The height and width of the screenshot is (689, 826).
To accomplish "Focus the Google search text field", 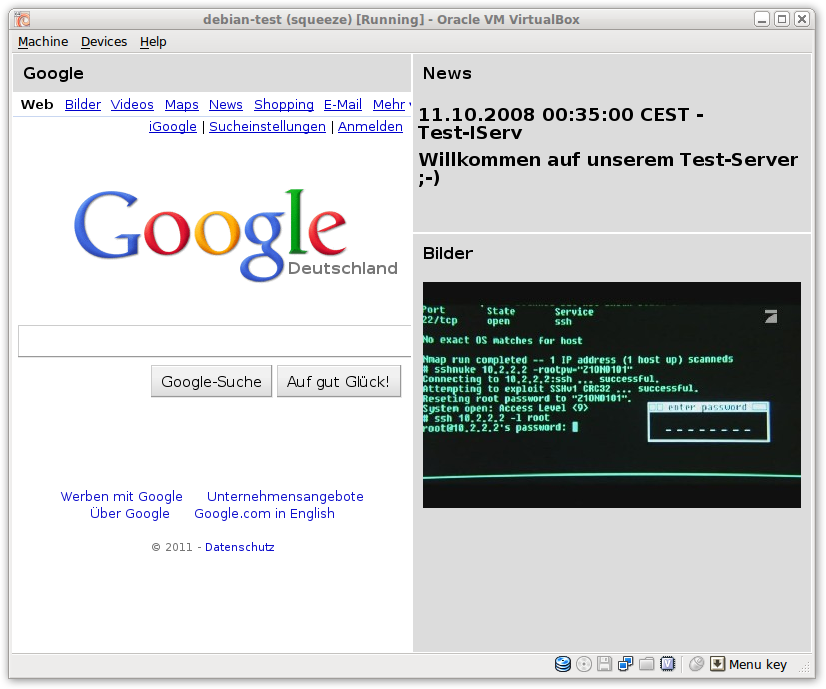I will pyautogui.click(x=215, y=341).
